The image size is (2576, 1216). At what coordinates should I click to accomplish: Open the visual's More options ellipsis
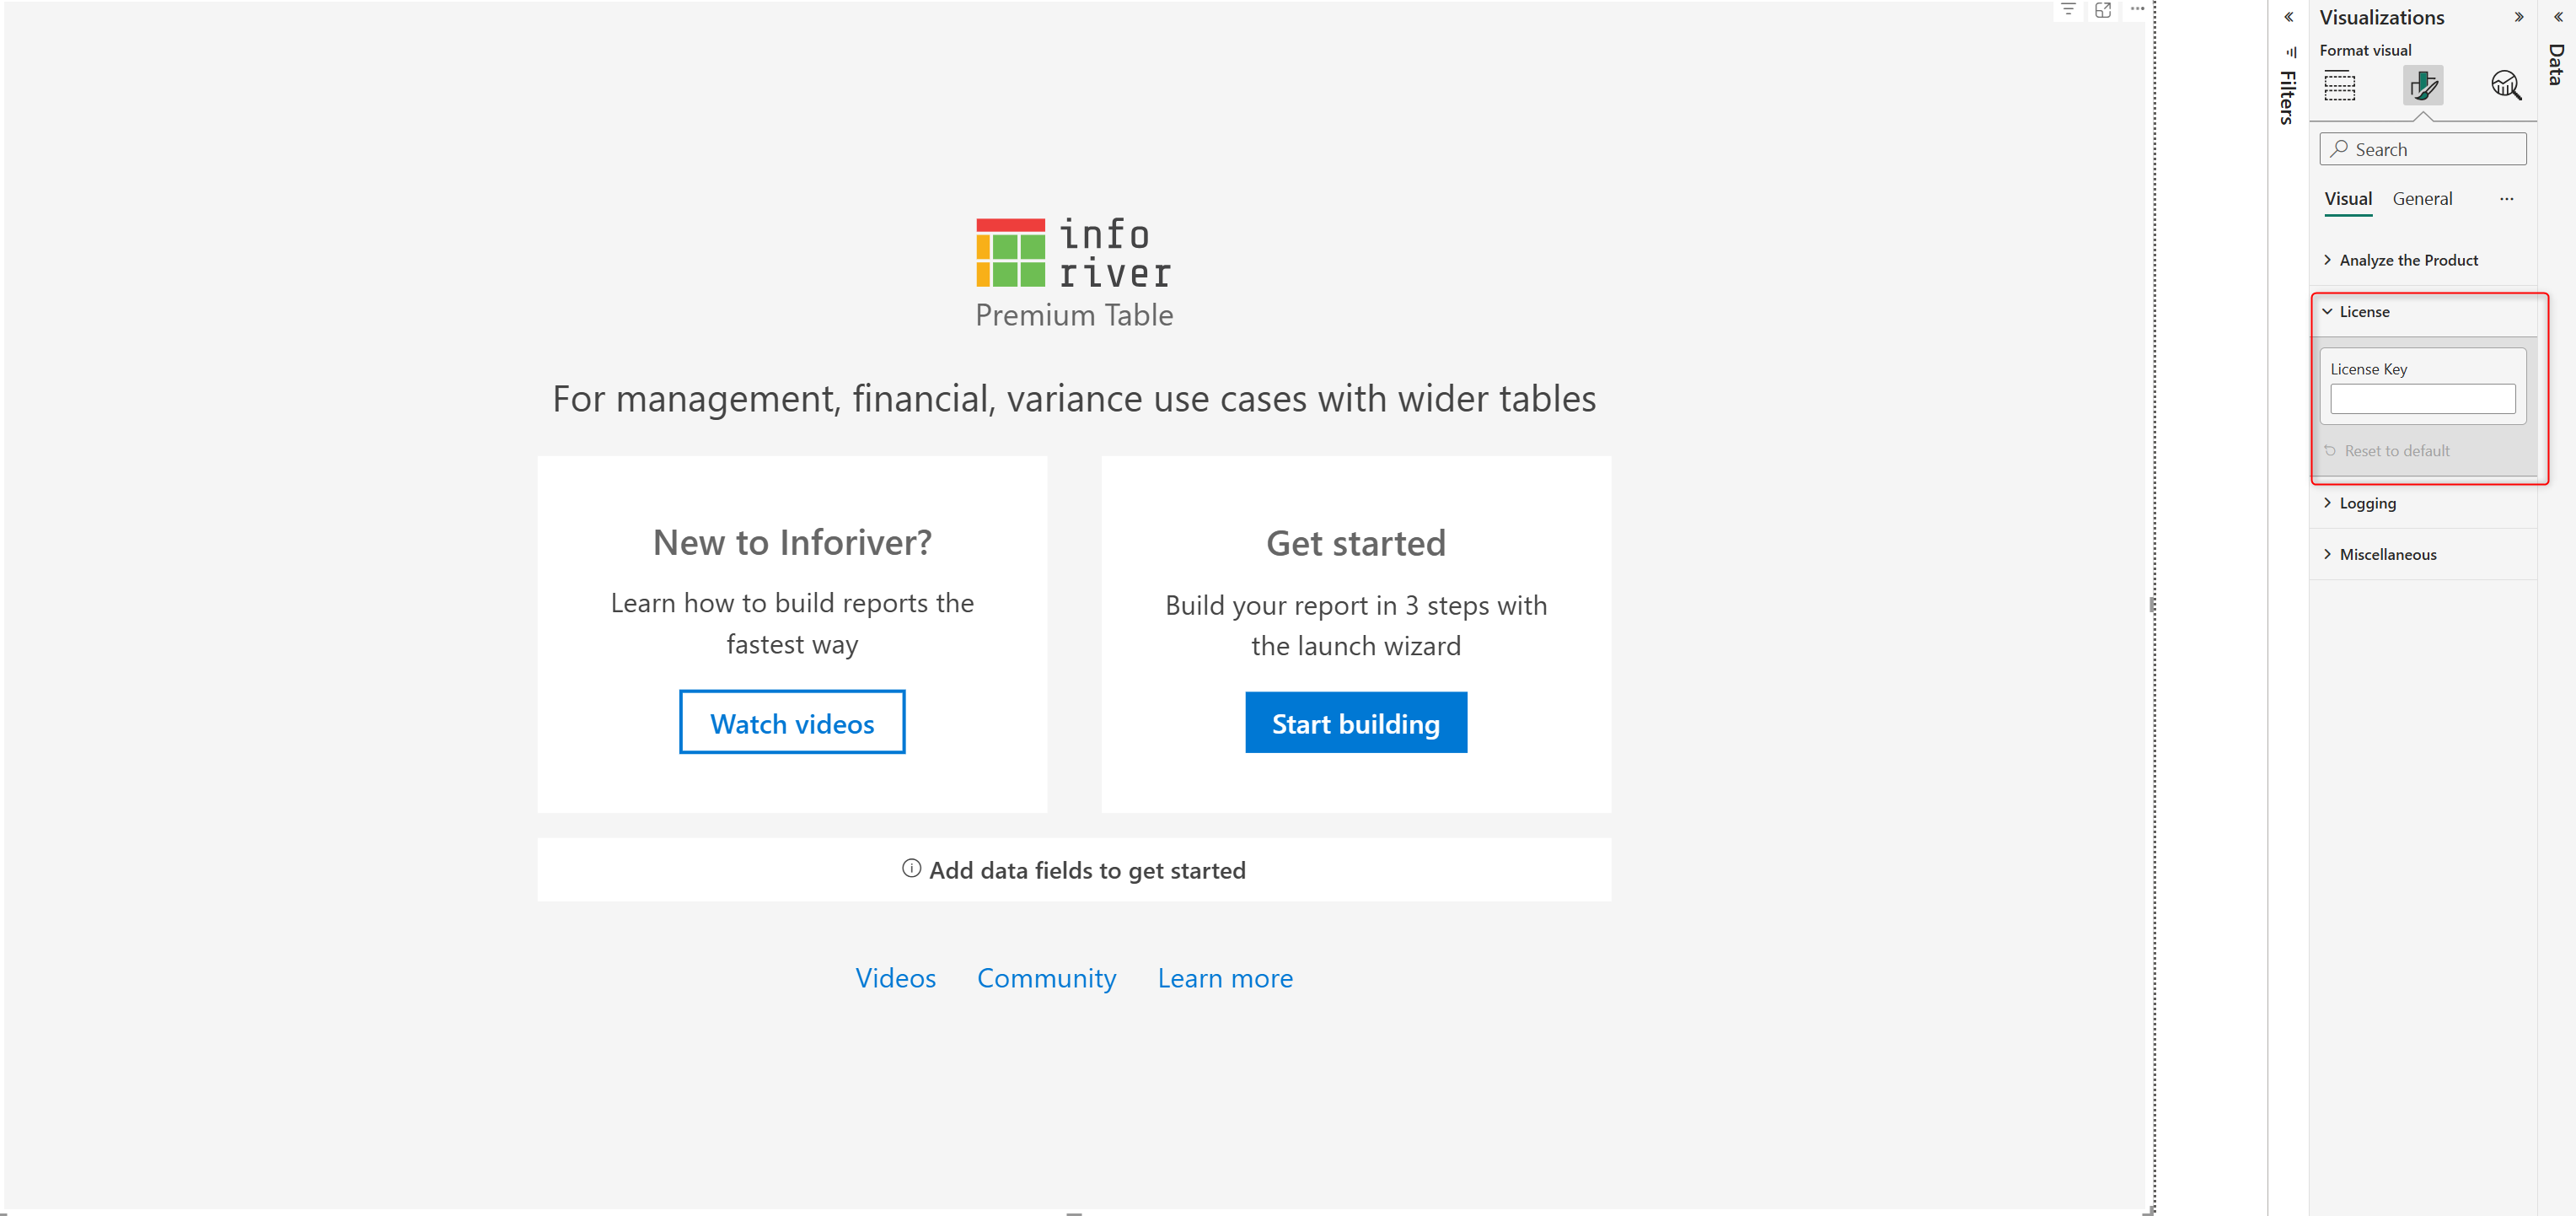[2137, 10]
